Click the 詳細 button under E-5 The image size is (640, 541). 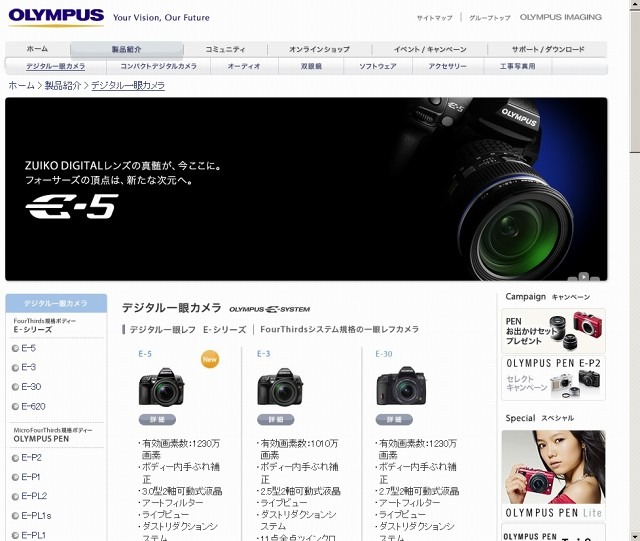click(x=157, y=420)
